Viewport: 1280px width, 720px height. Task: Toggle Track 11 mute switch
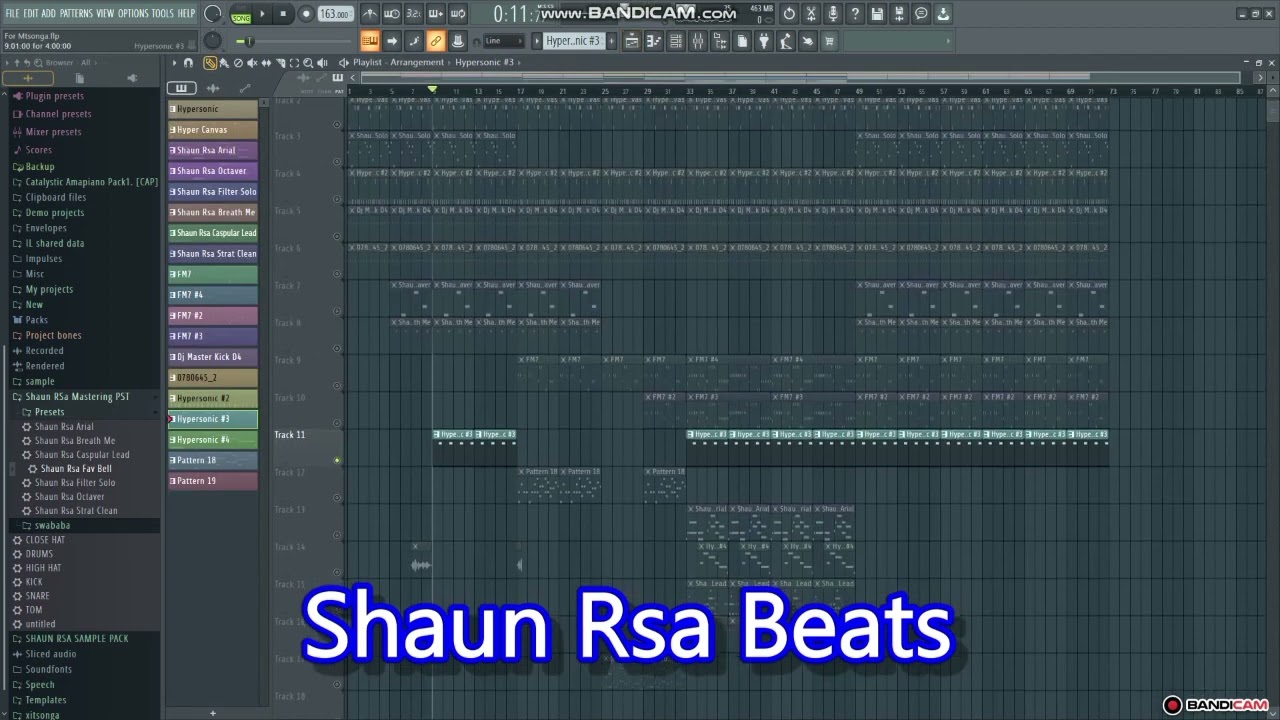pyautogui.click(x=337, y=460)
